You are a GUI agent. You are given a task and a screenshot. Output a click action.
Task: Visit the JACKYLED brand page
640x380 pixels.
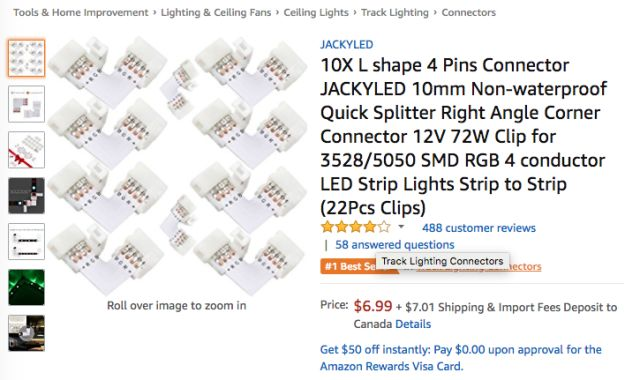(347, 44)
